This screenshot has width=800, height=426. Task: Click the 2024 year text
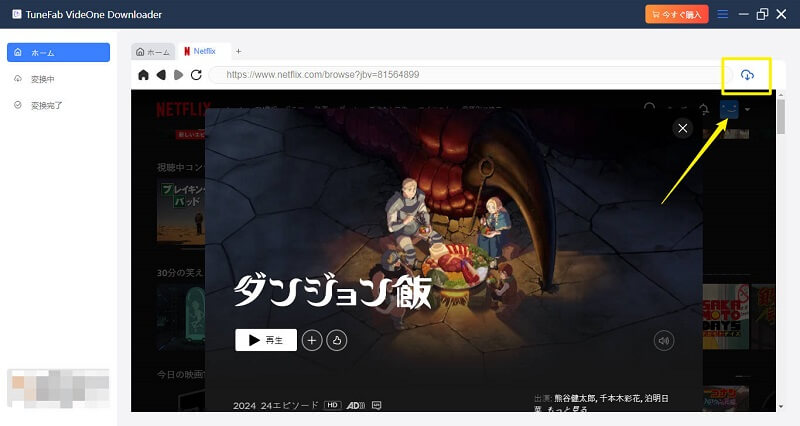[244, 406]
